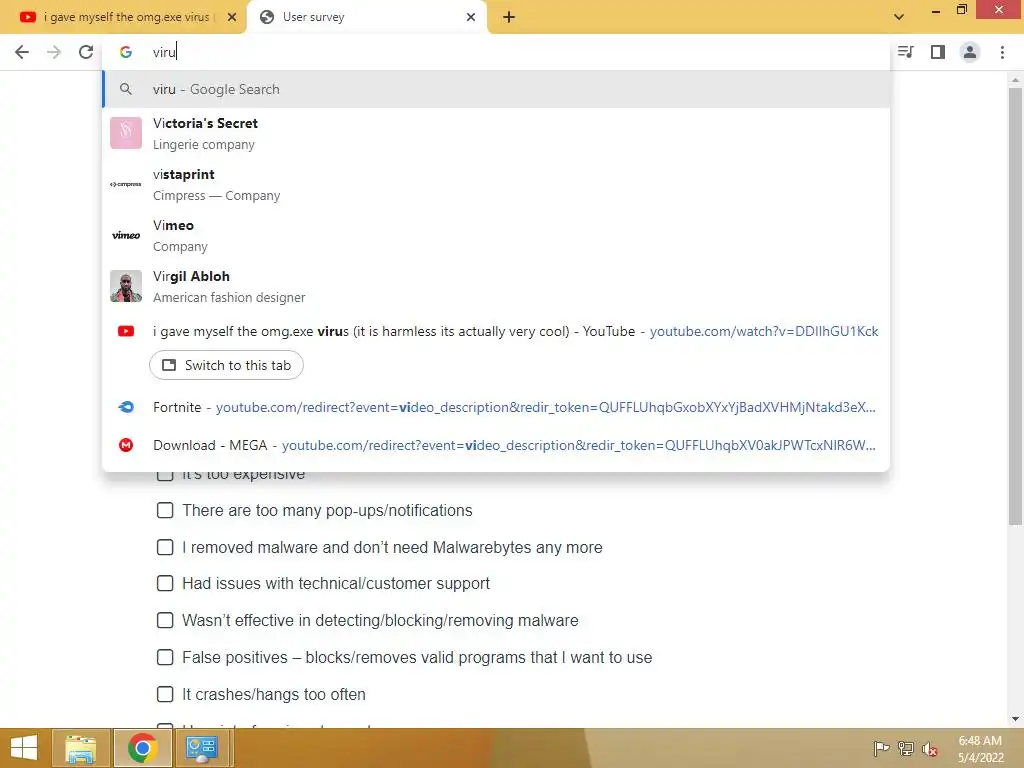Screen dimensions: 1024x768
Task: Switch to the YouTube omg.exe virus tab
Action: click(123, 17)
